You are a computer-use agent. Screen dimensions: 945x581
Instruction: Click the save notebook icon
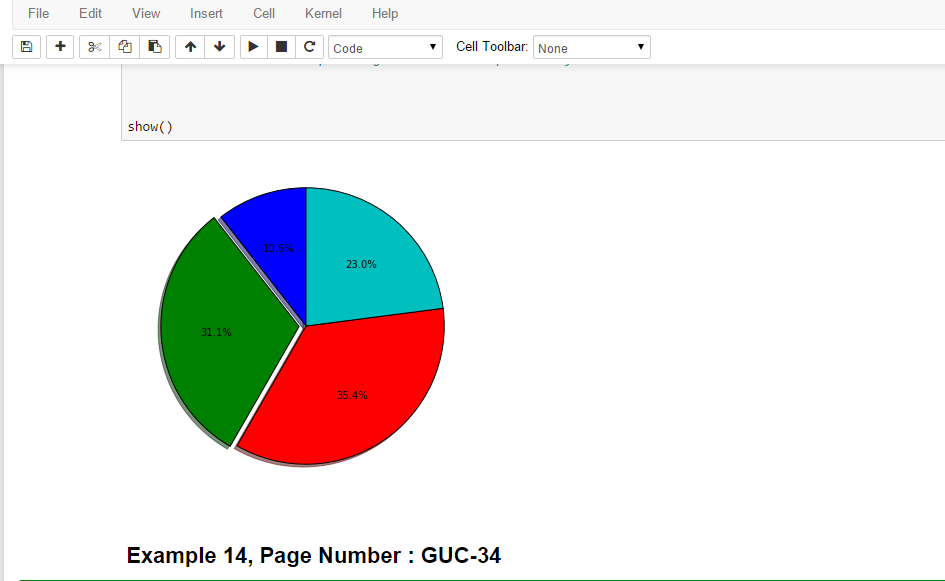[26, 47]
